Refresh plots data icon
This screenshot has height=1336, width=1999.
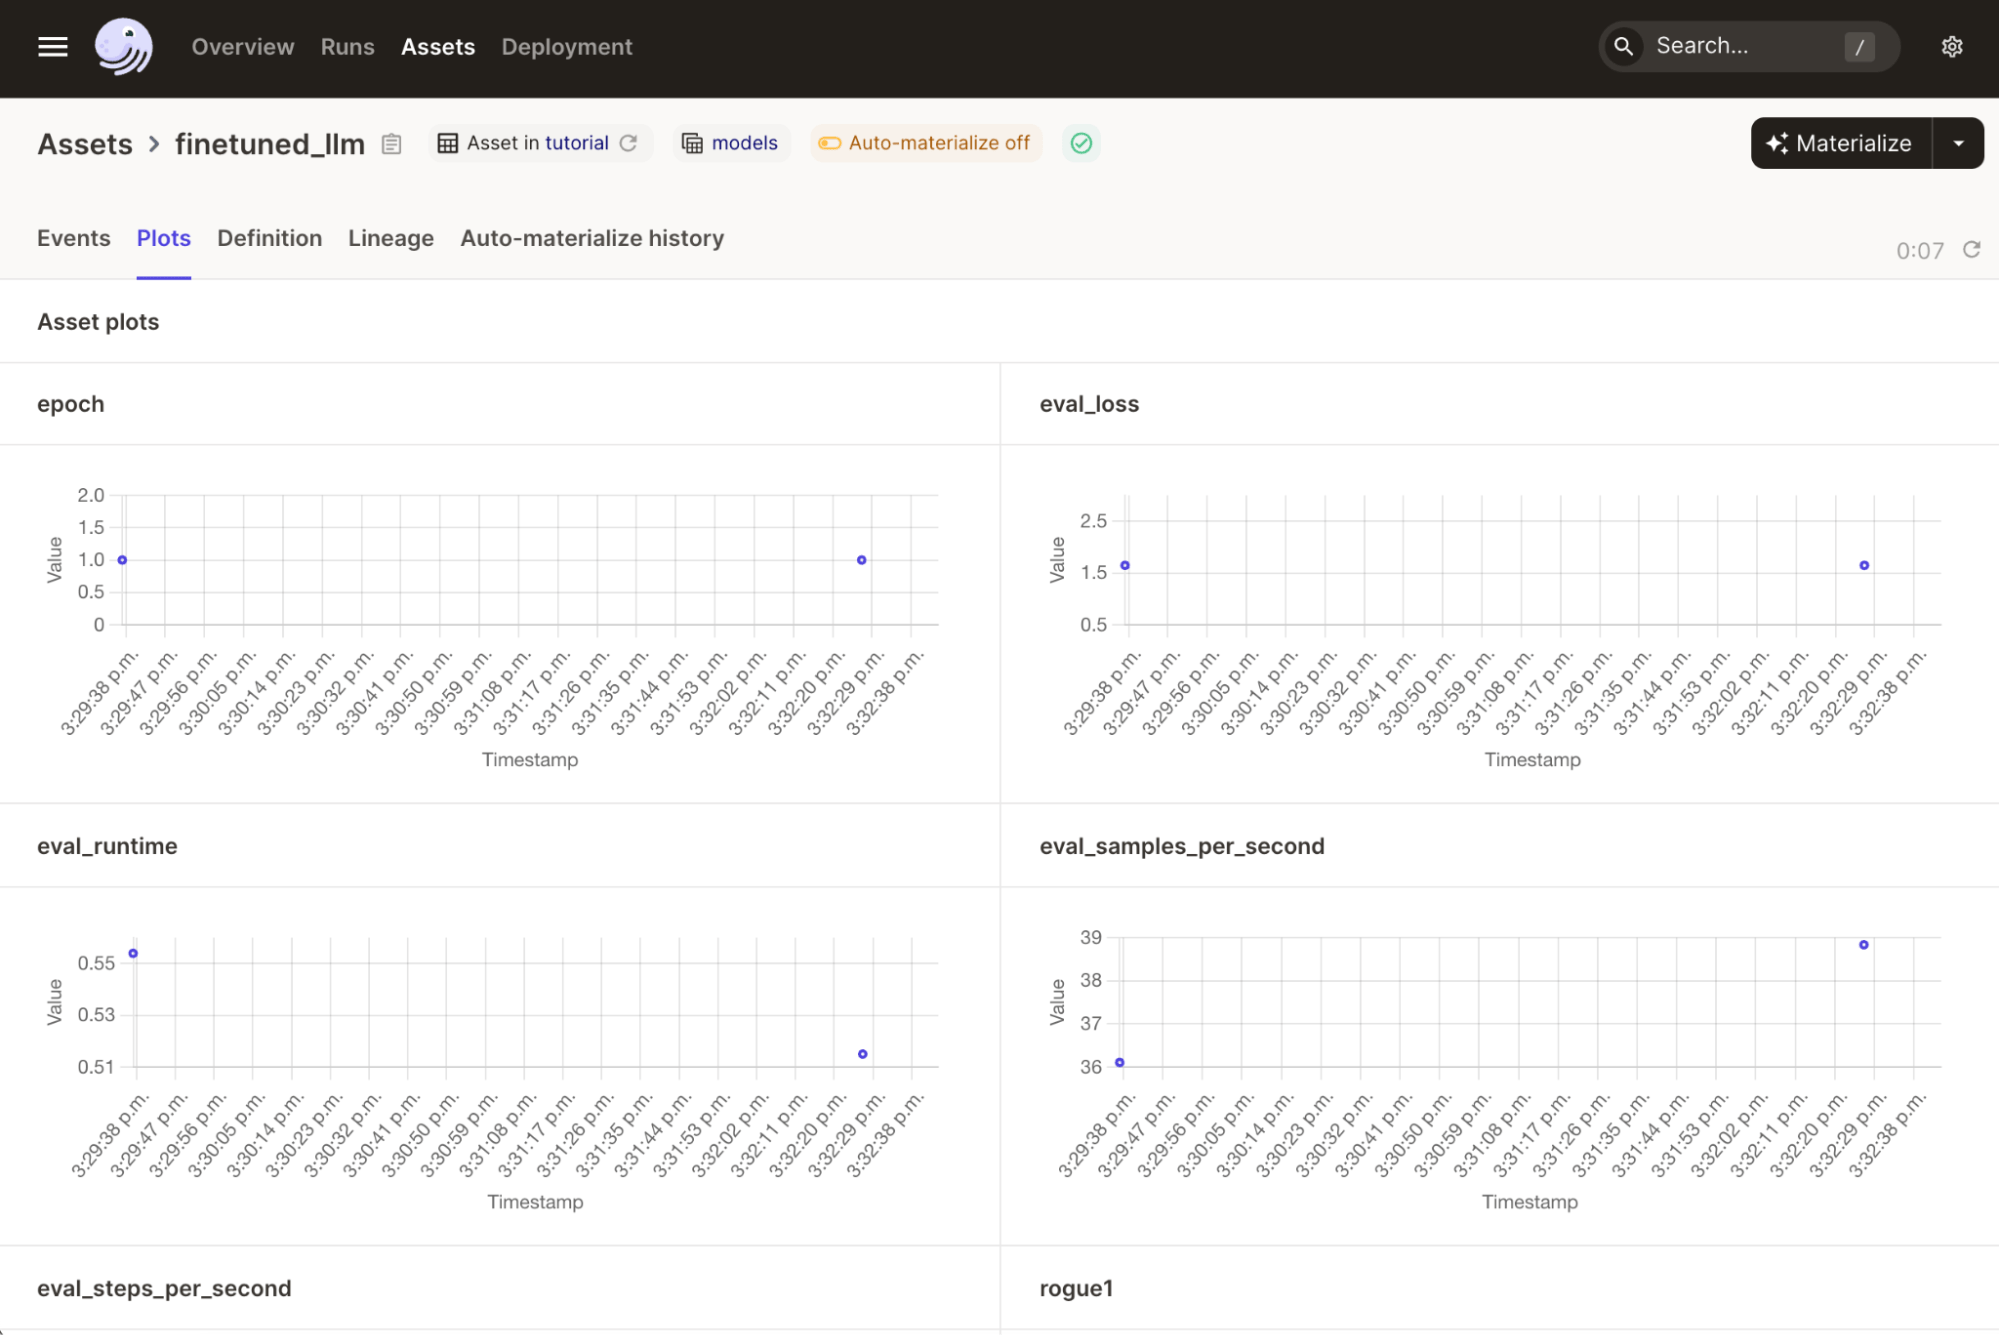[x=1971, y=249]
